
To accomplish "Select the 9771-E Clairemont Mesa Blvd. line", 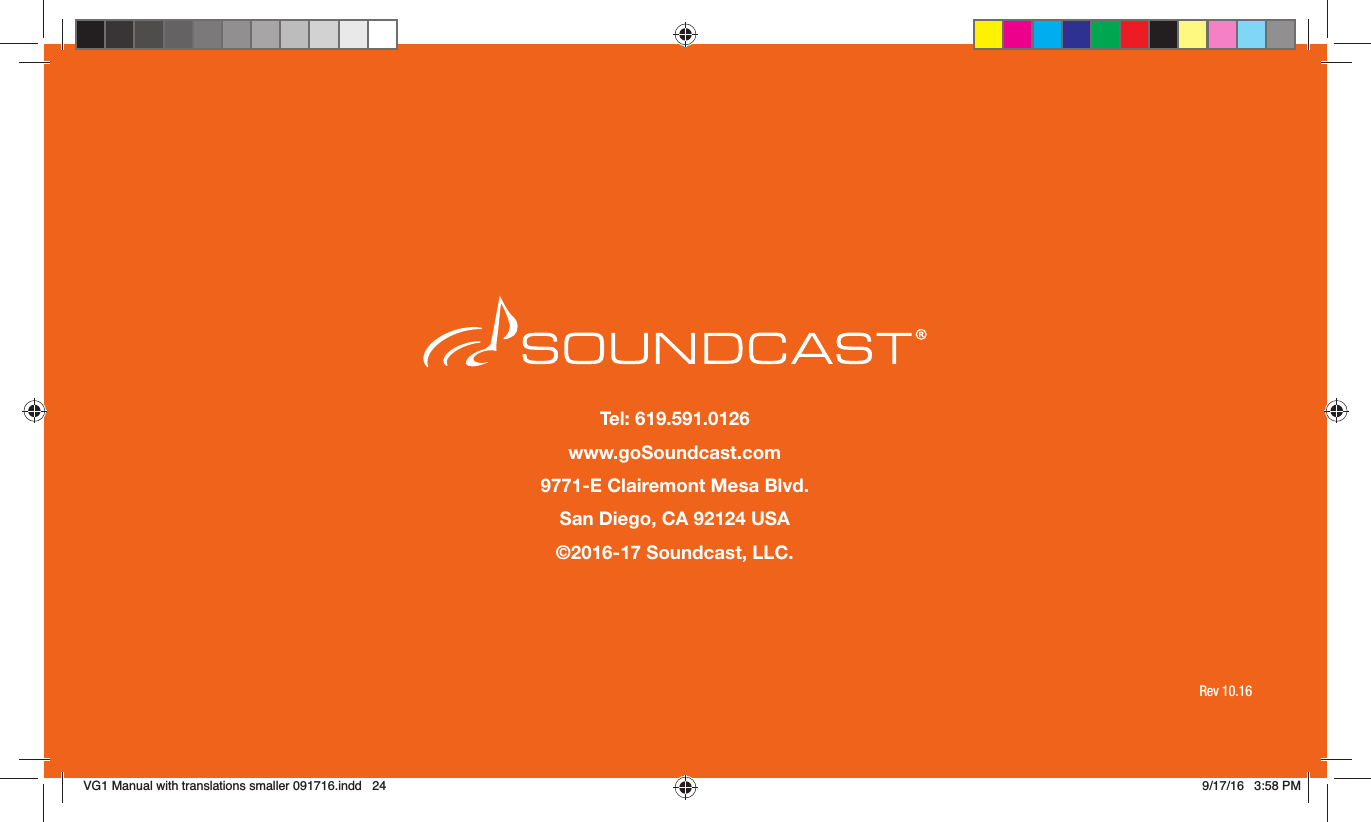I will [x=674, y=486].
